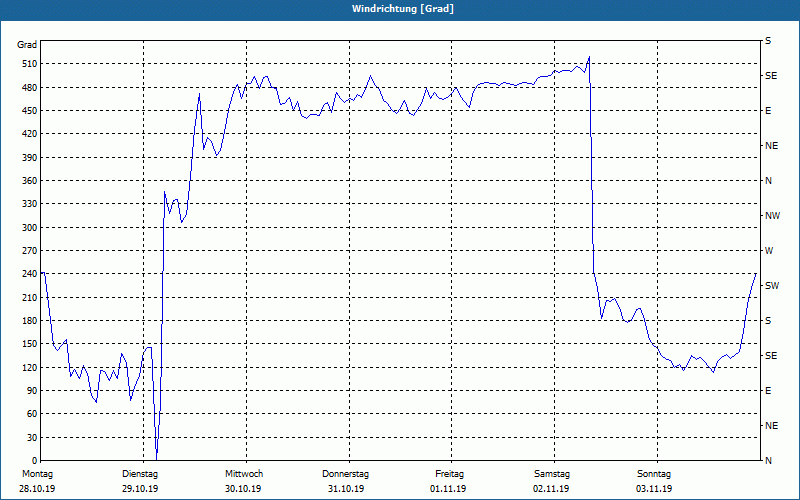Viewport: 800px width, 500px height.
Task: Select the 330 y-axis value
Action: point(30,204)
